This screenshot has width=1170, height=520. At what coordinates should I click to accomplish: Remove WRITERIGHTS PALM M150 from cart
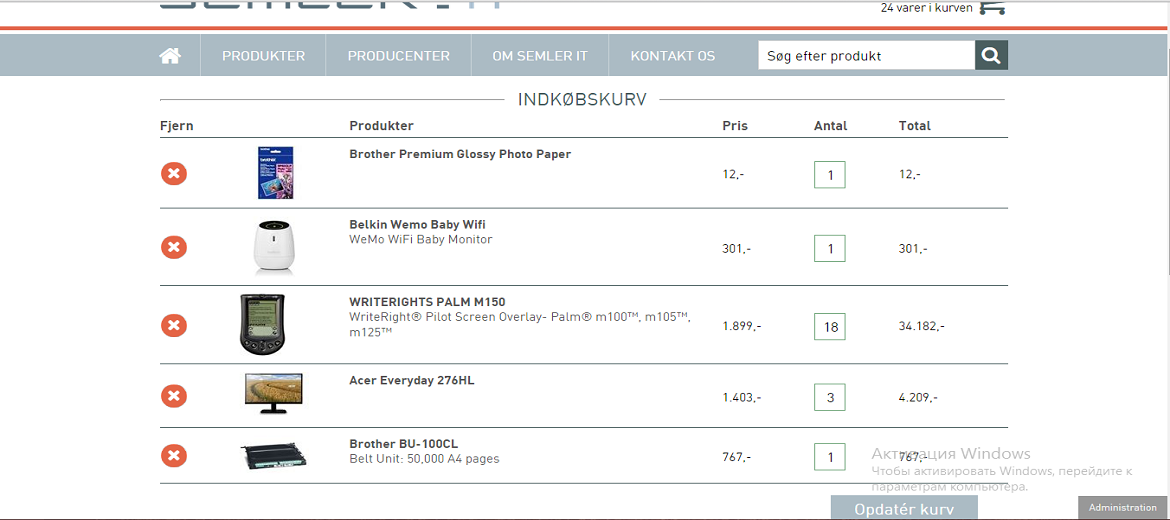[174, 326]
